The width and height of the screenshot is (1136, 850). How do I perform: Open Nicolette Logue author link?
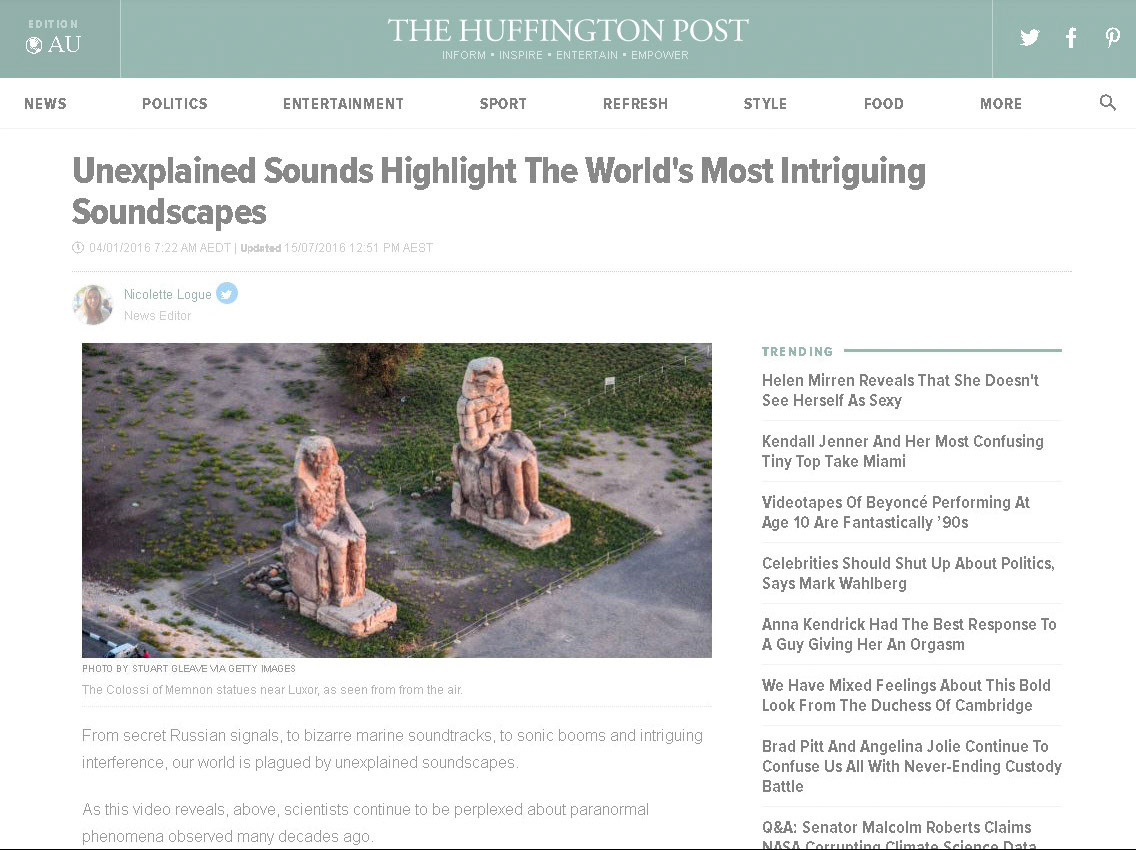[167, 294]
